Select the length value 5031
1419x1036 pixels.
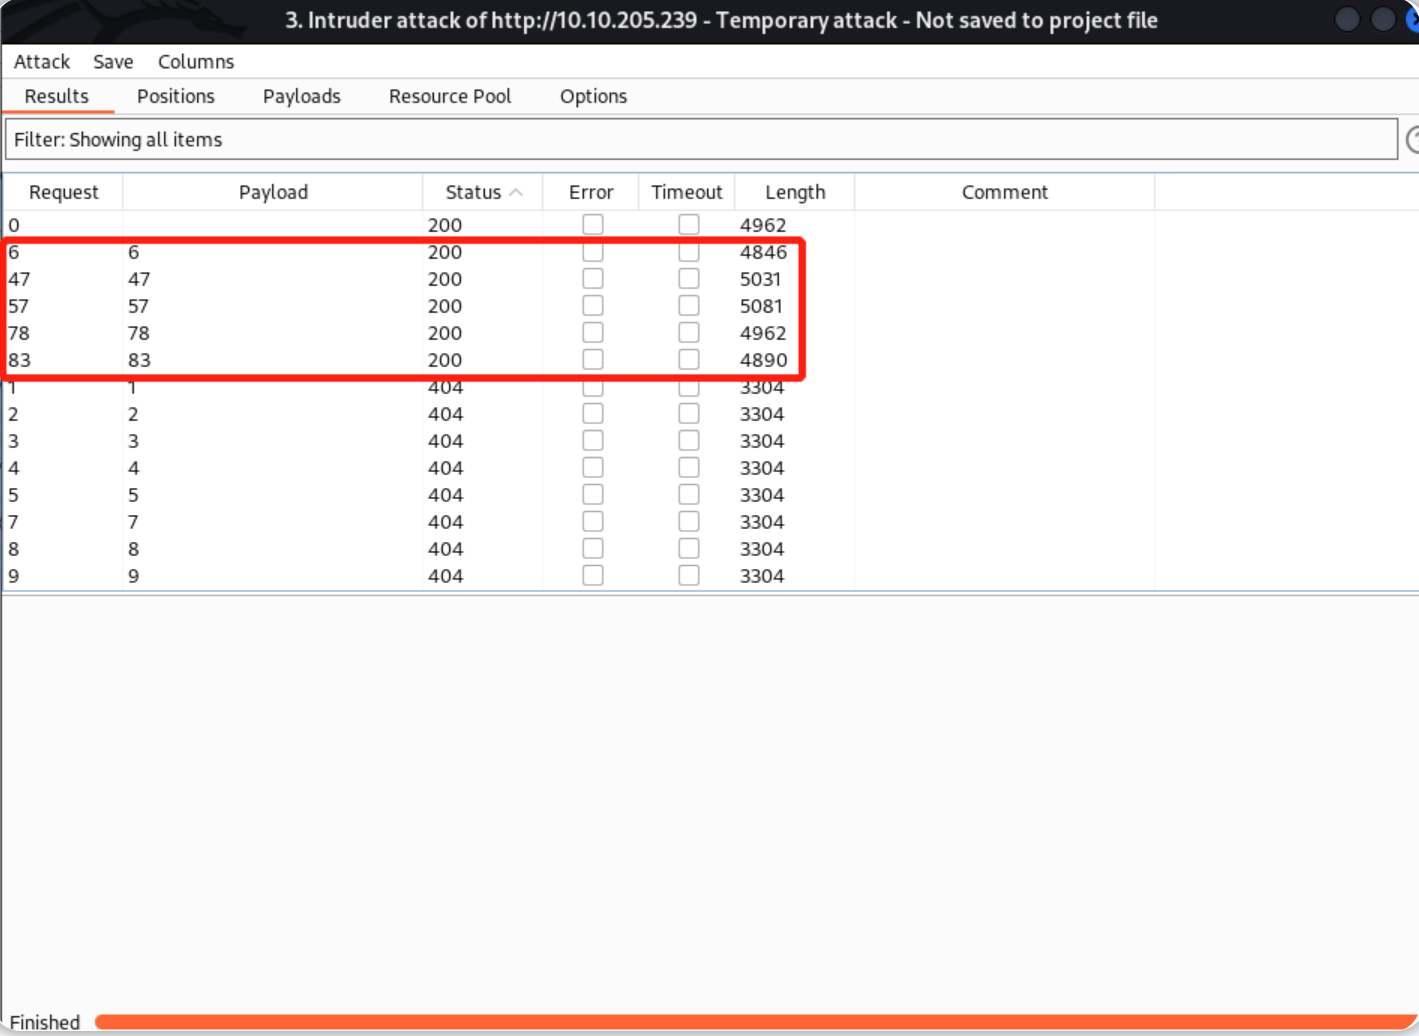coord(760,279)
